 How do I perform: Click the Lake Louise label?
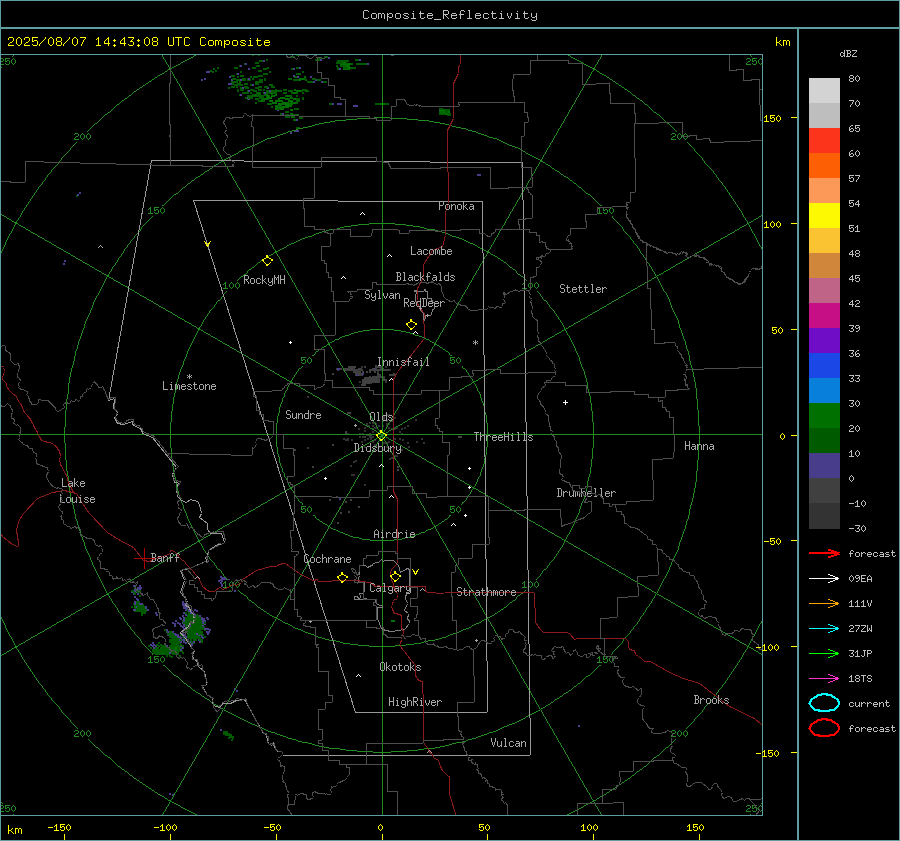click(x=77, y=491)
